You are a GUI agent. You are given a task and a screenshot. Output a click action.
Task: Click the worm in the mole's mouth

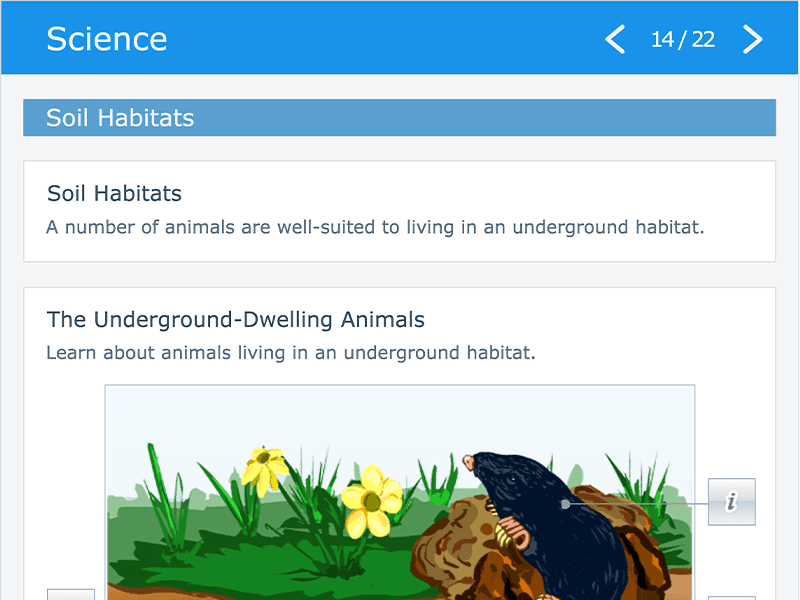pos(510,531)
